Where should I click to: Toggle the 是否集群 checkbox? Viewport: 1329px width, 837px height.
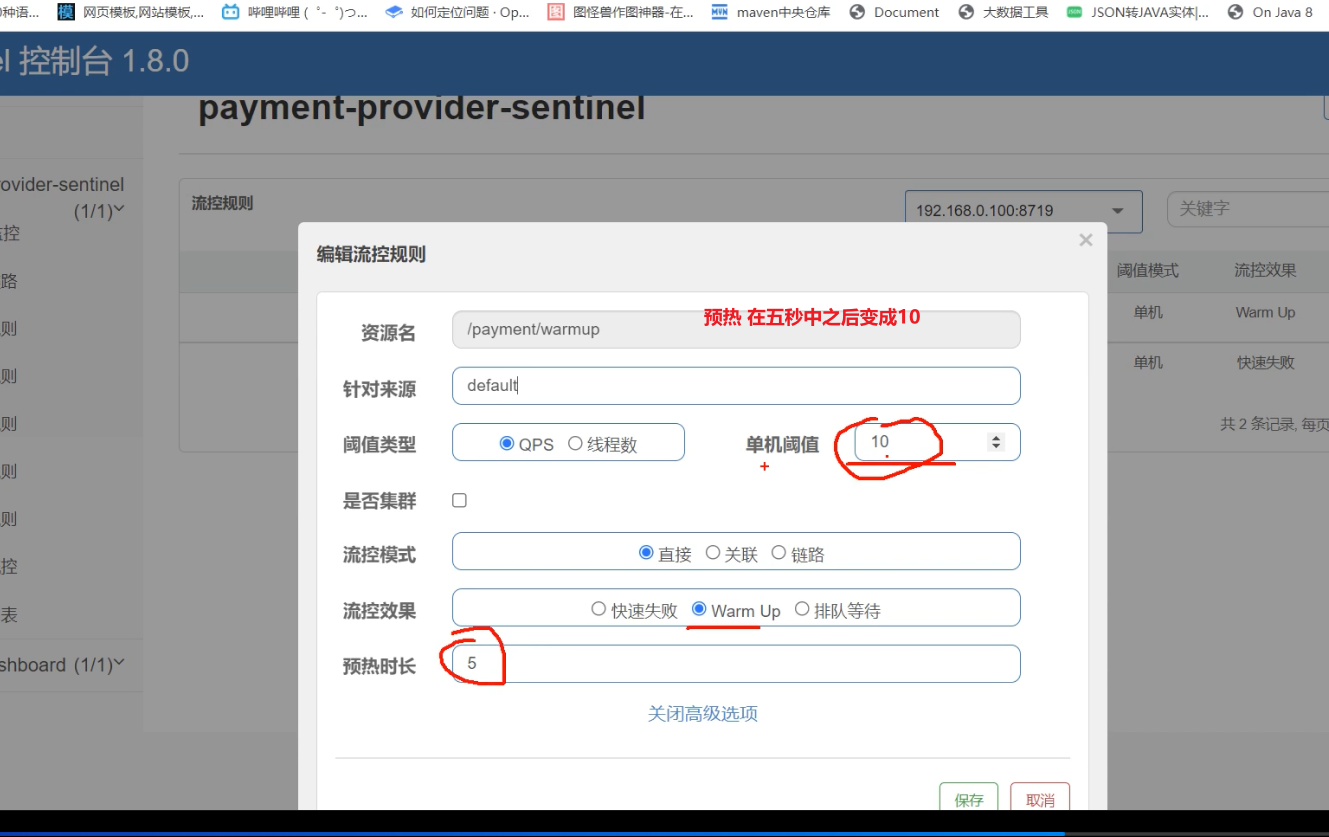tap(459, 500)
